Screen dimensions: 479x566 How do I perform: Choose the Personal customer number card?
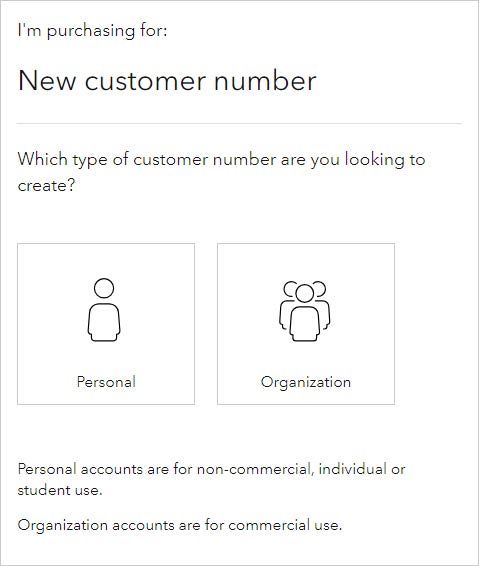pos(106,324)
